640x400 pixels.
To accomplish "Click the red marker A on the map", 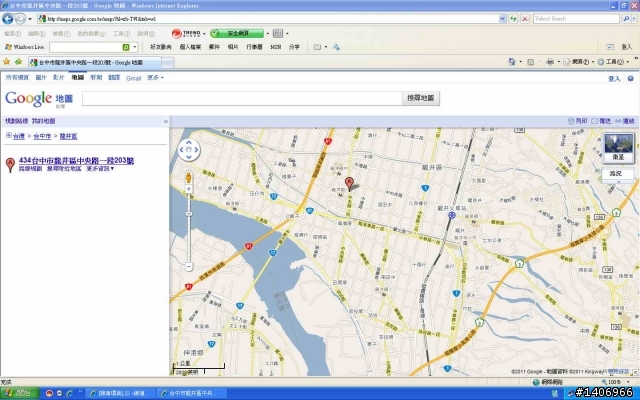I will click(349, 183).
